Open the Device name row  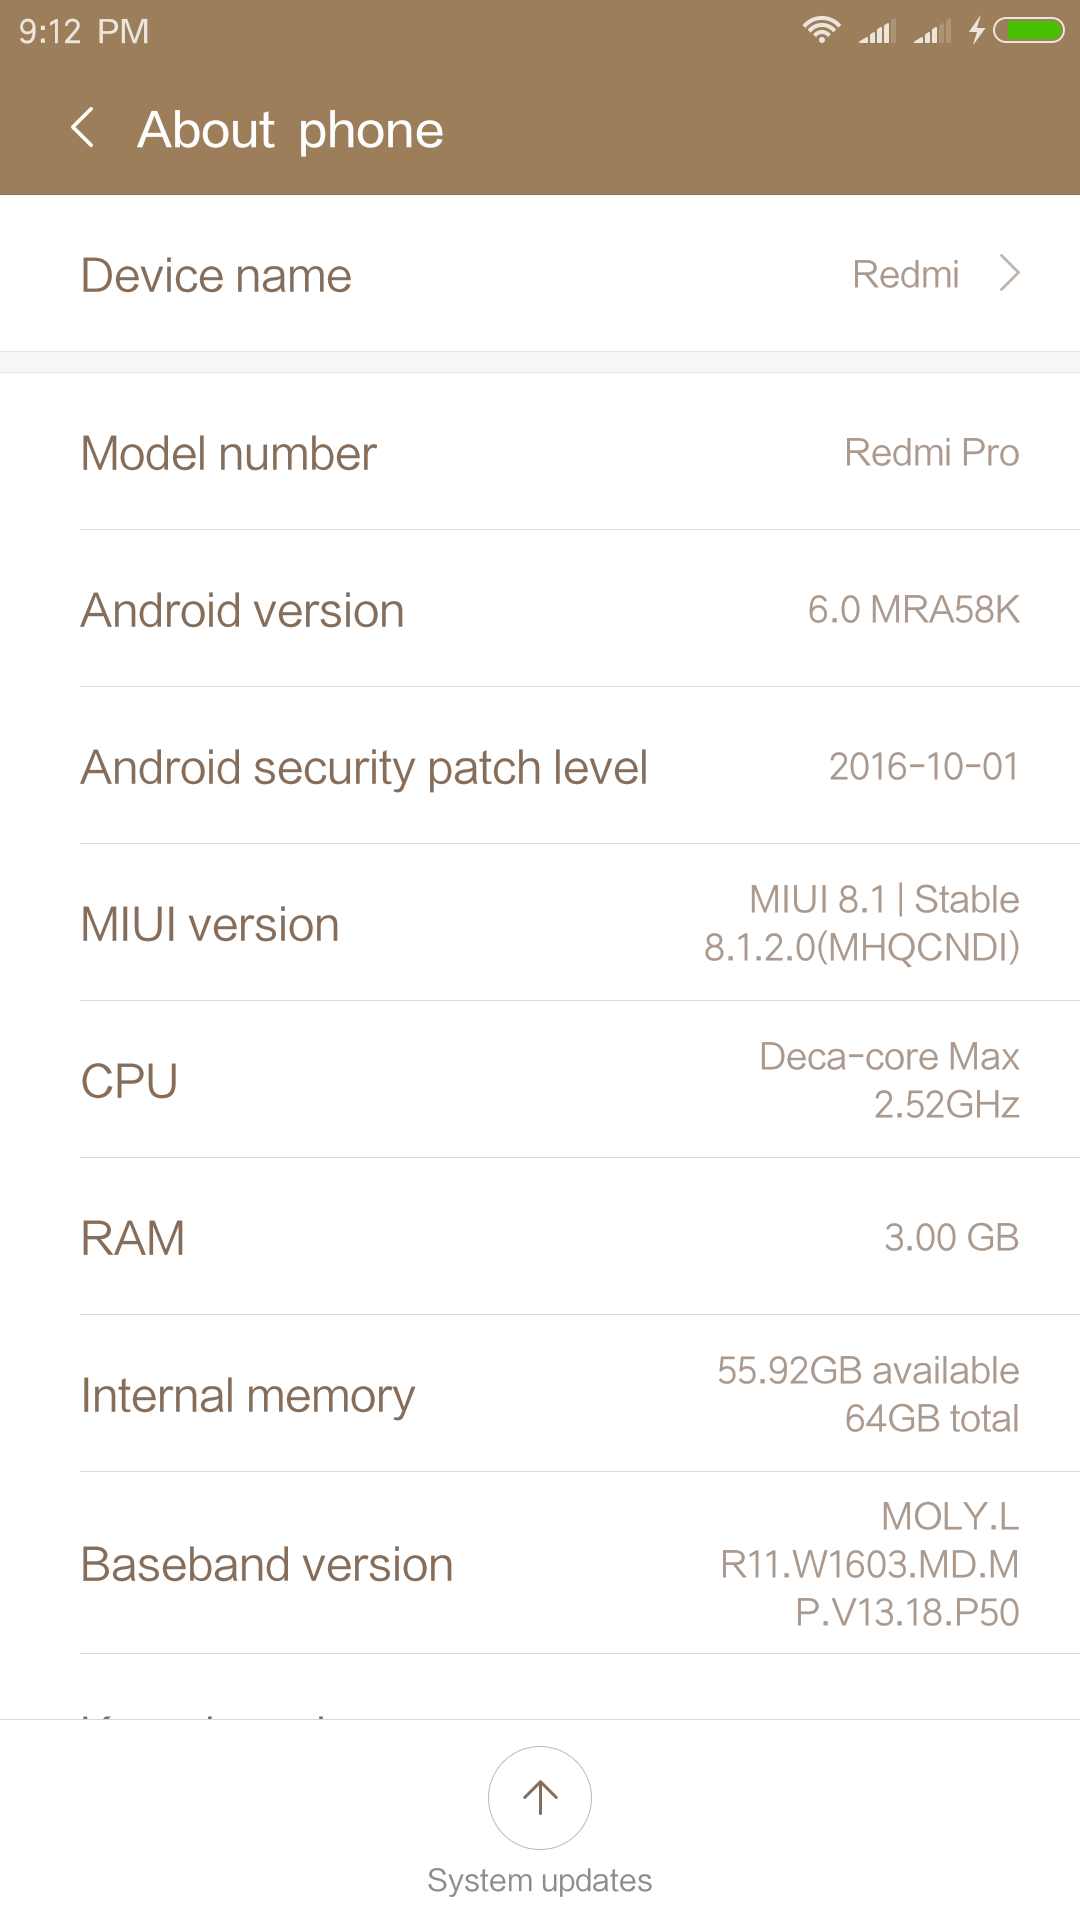[540, 274]
